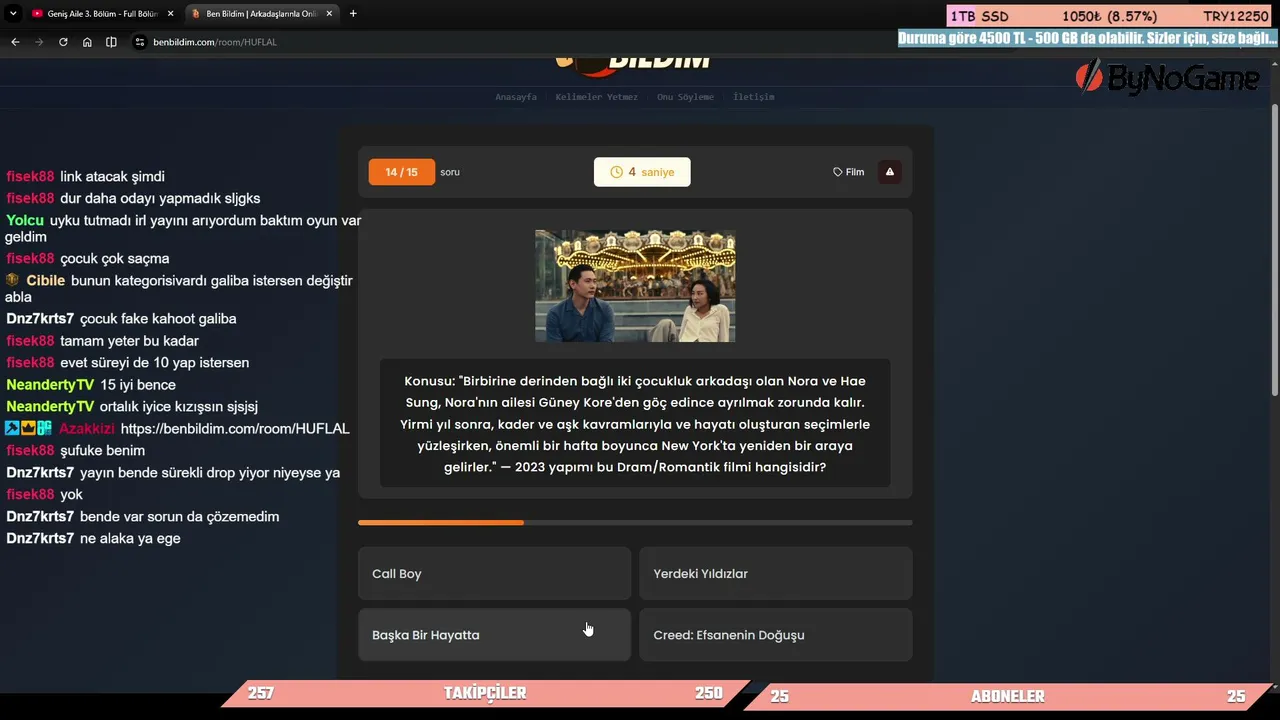Toggle the split view sidebar icon
The image size is (1280, 720).
(x=111, y=42)
